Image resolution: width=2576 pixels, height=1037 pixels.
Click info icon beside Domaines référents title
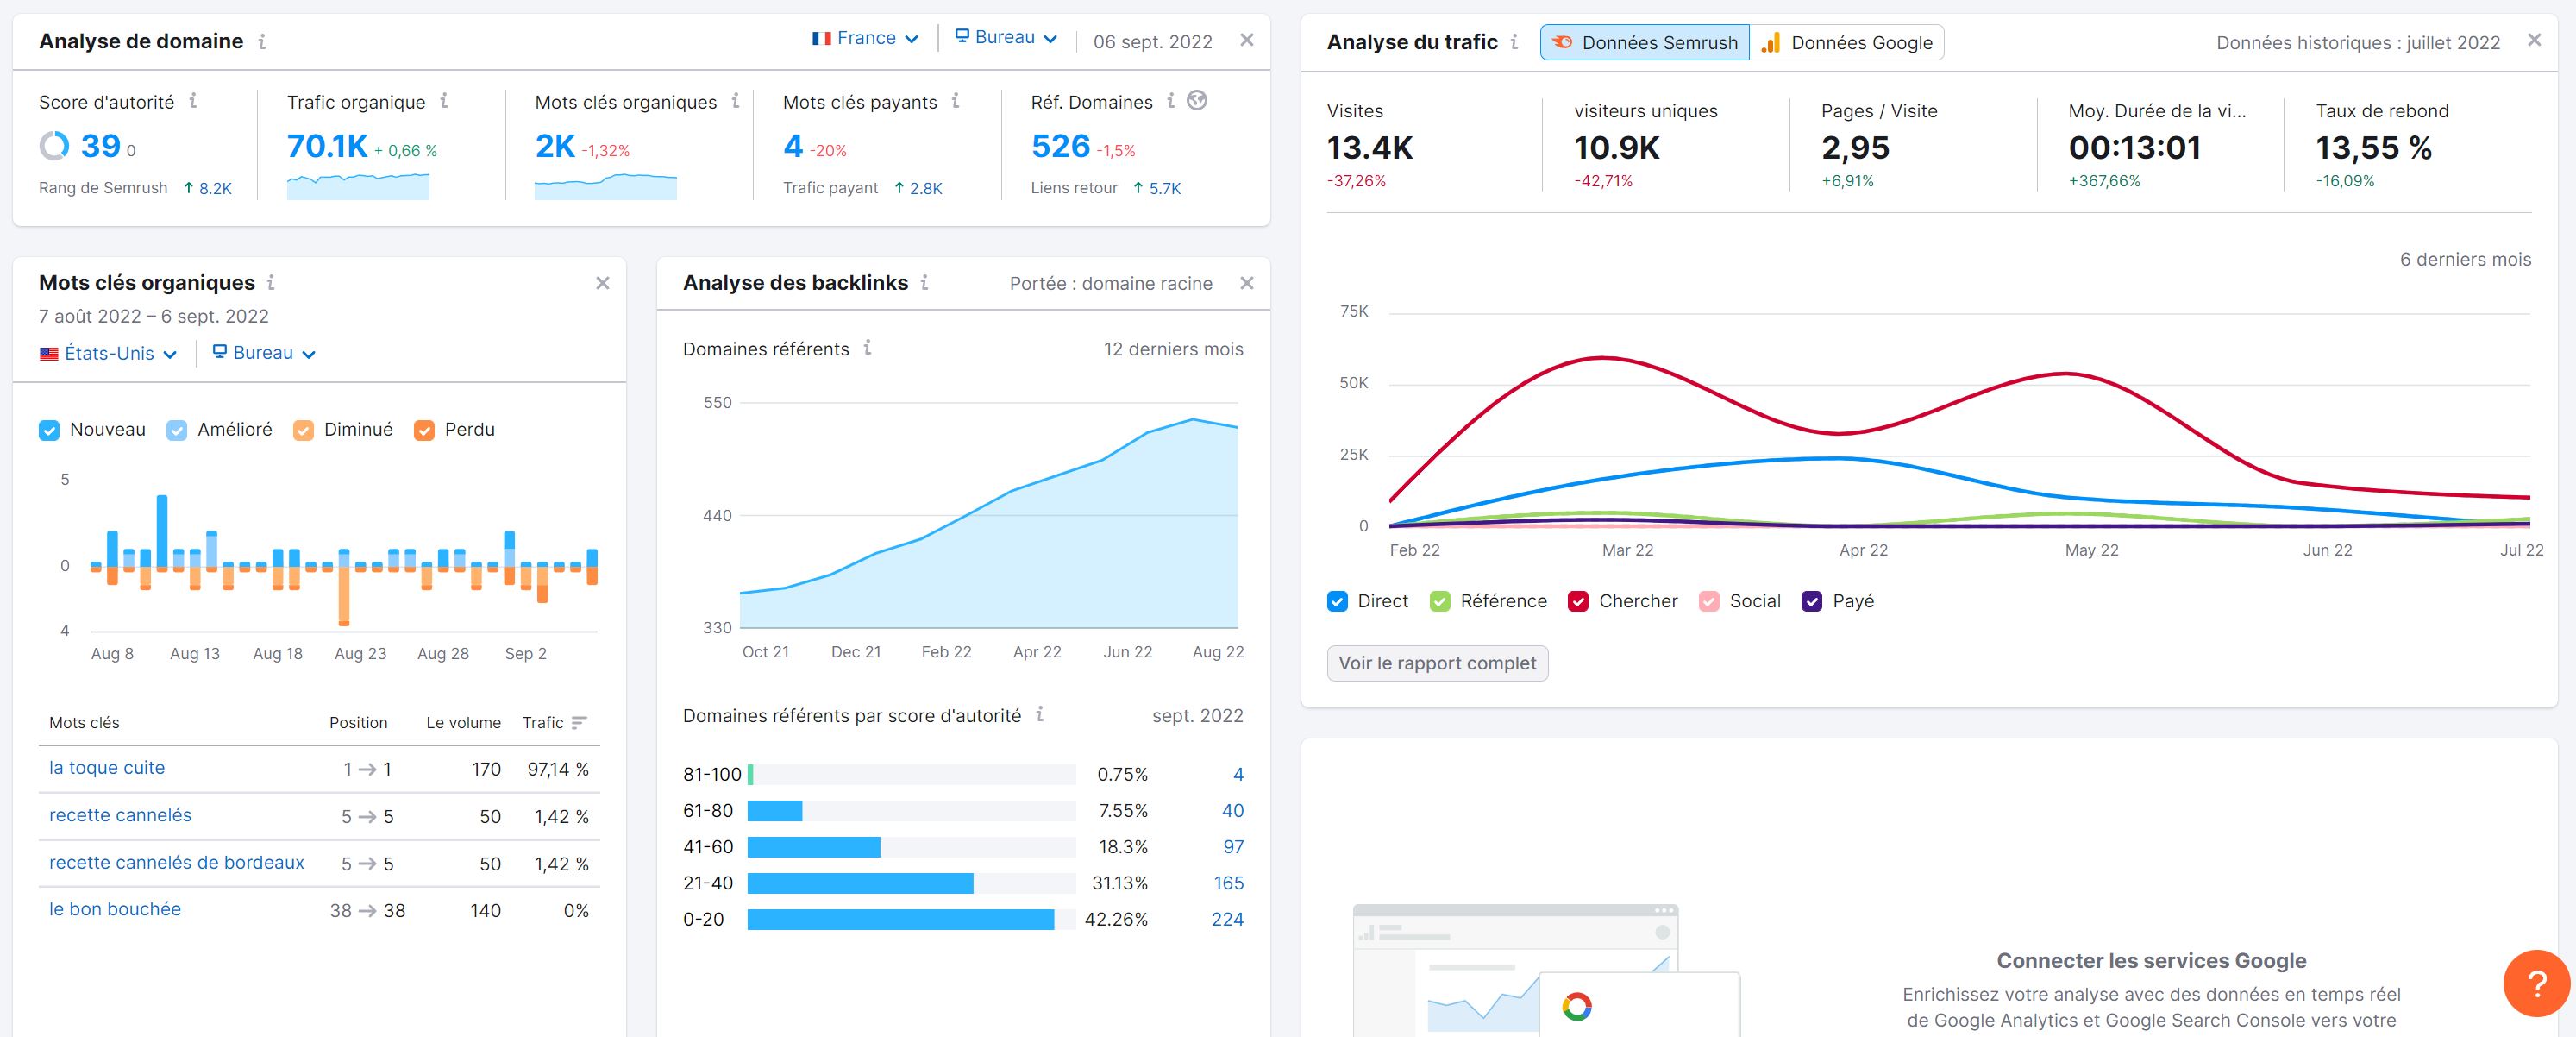click(867, 348)
